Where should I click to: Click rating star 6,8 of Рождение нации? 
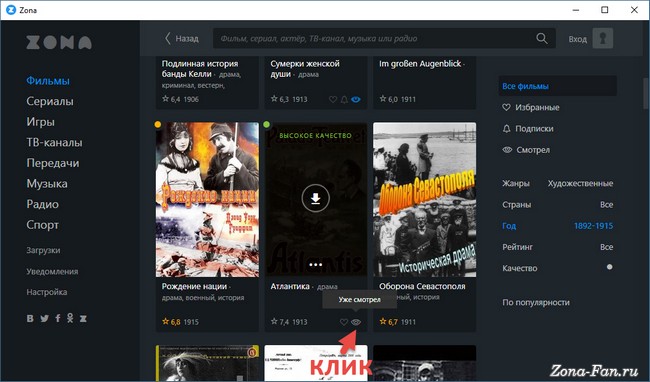[x=166, y=322]
